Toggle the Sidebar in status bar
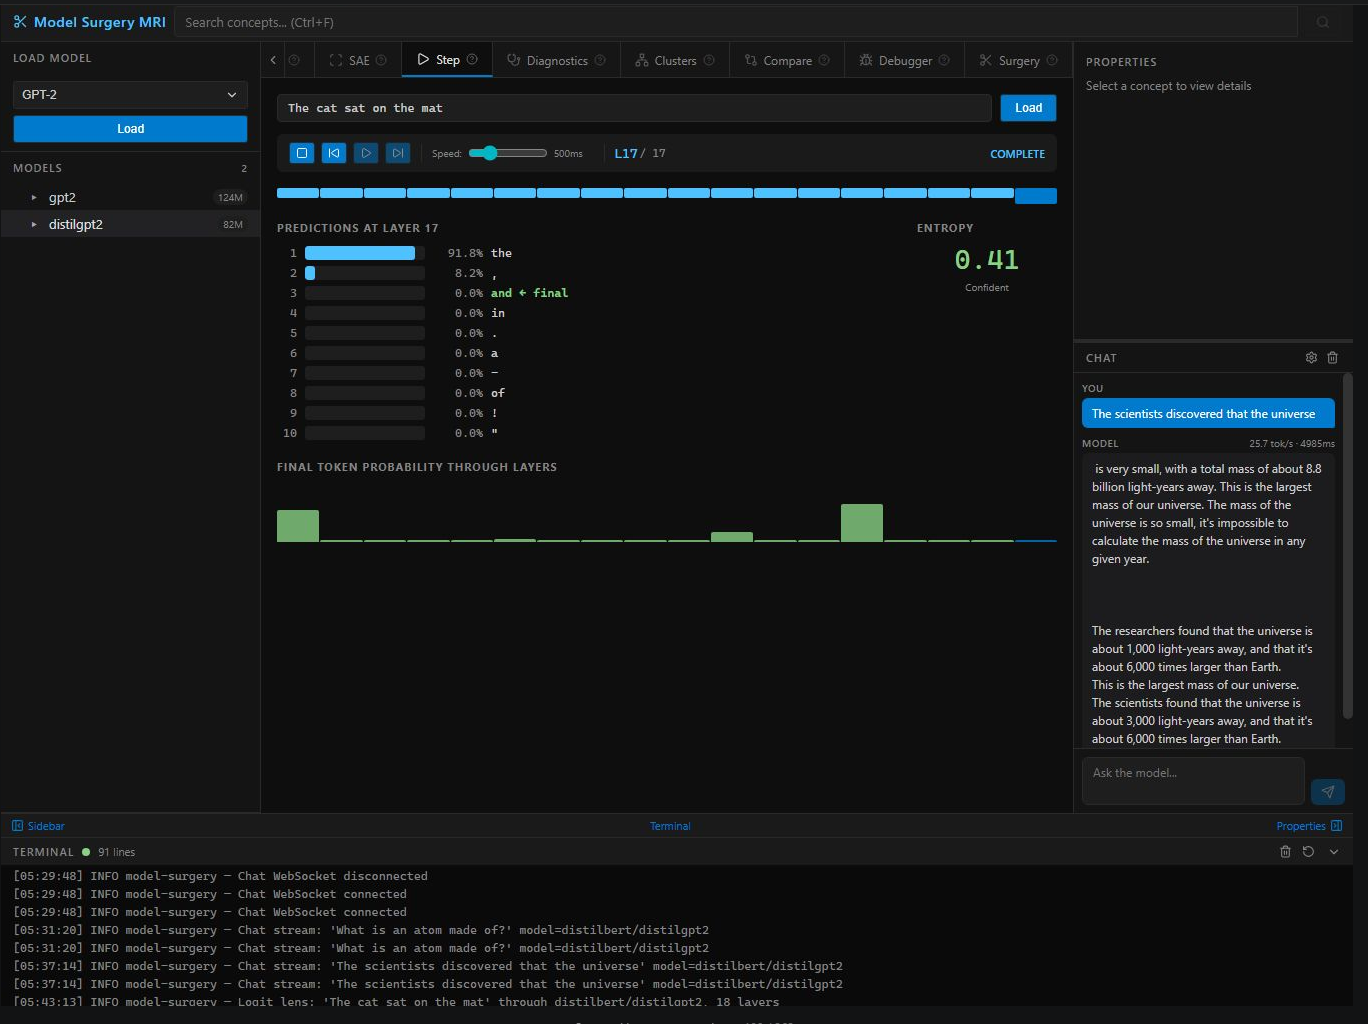 click(x=37, y=825)
